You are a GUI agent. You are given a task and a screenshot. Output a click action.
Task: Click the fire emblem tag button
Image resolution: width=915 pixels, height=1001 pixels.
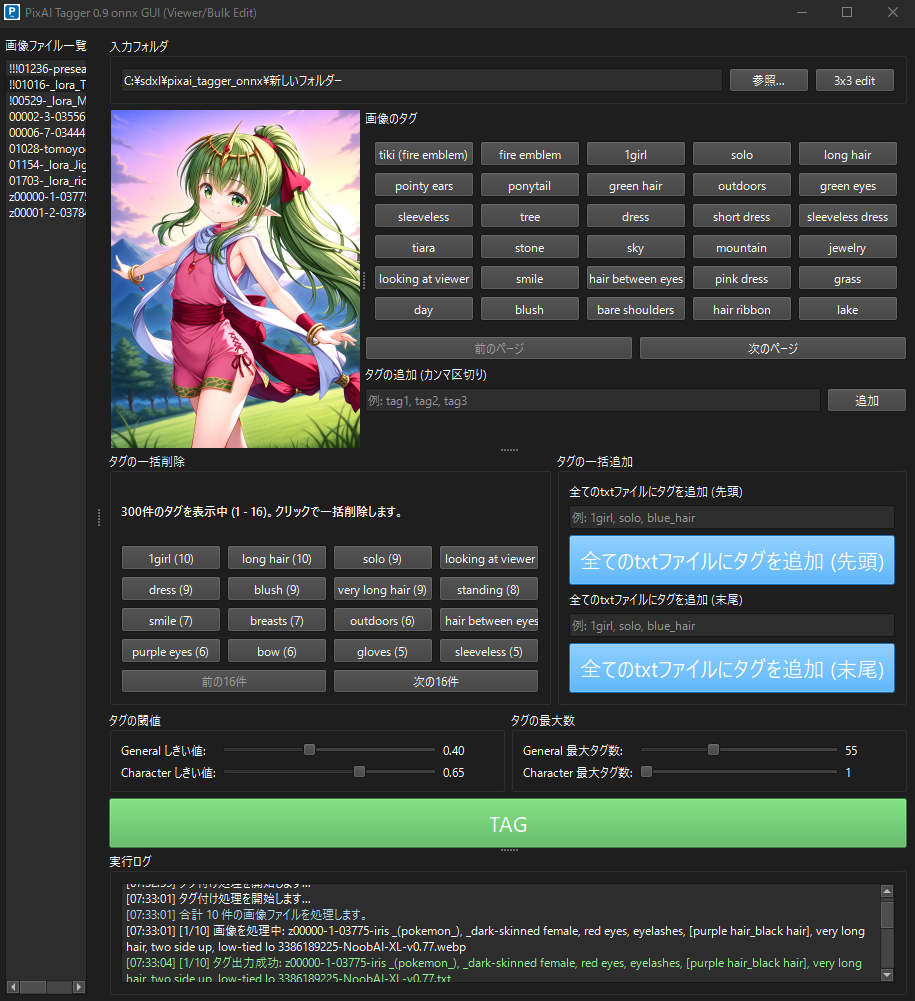(530, 154)
